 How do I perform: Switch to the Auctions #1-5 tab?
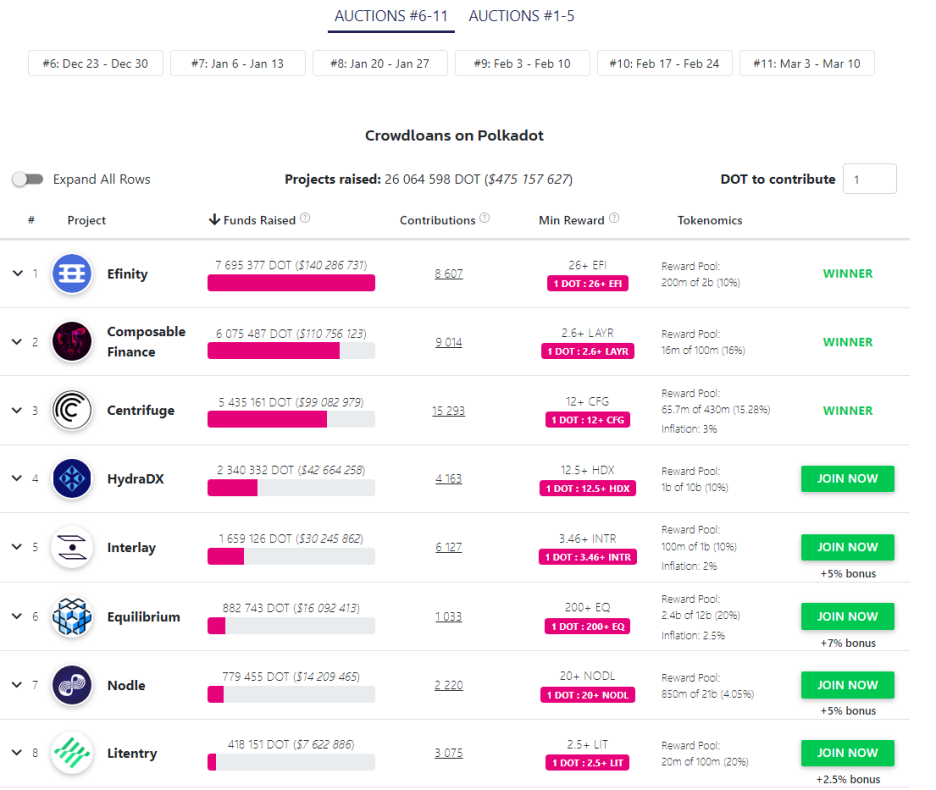click(521, 16)
